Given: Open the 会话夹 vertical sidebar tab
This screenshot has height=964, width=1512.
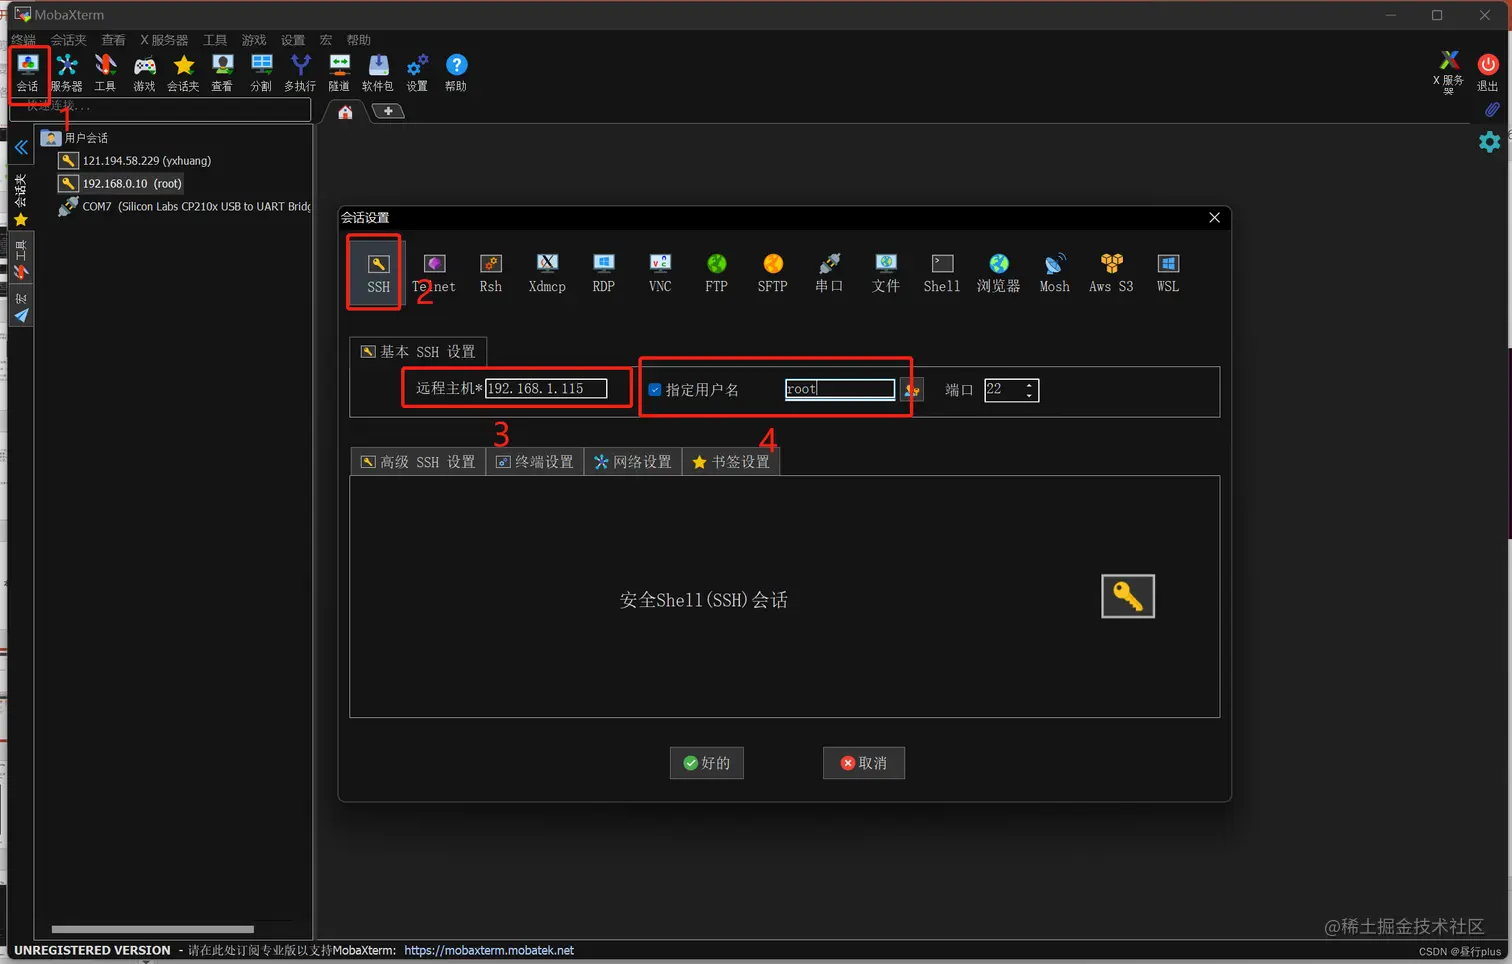Looking at the screenshot, I should tap(20, 199).
